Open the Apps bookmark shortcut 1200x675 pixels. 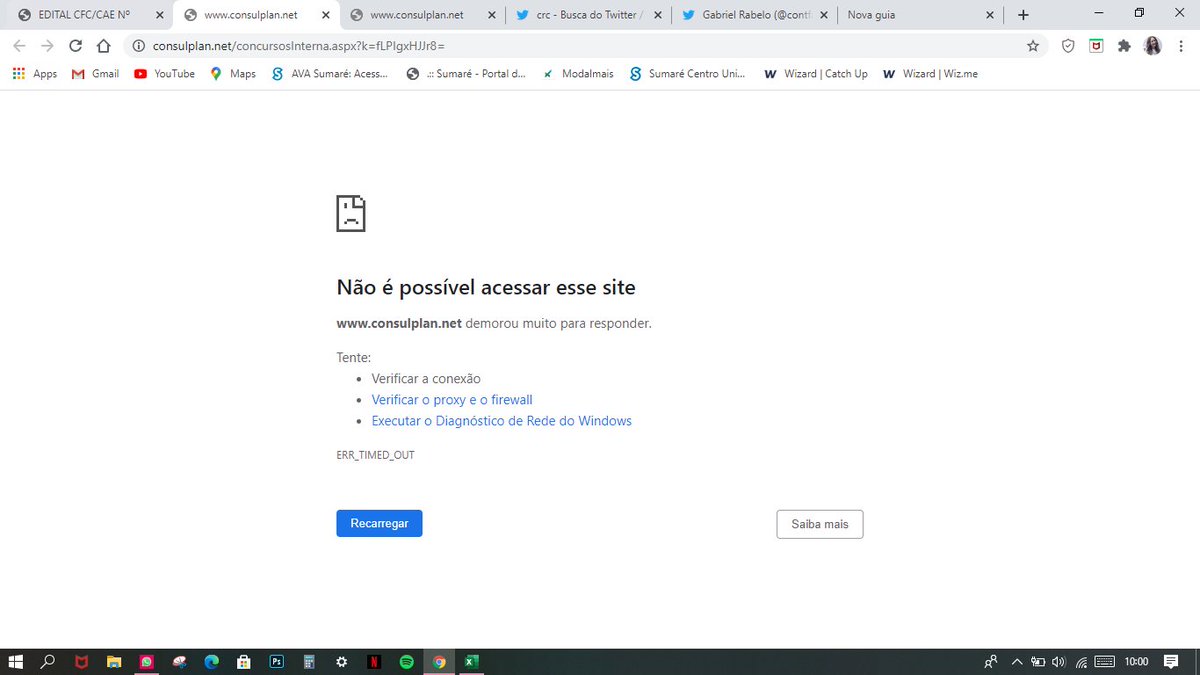35,74
